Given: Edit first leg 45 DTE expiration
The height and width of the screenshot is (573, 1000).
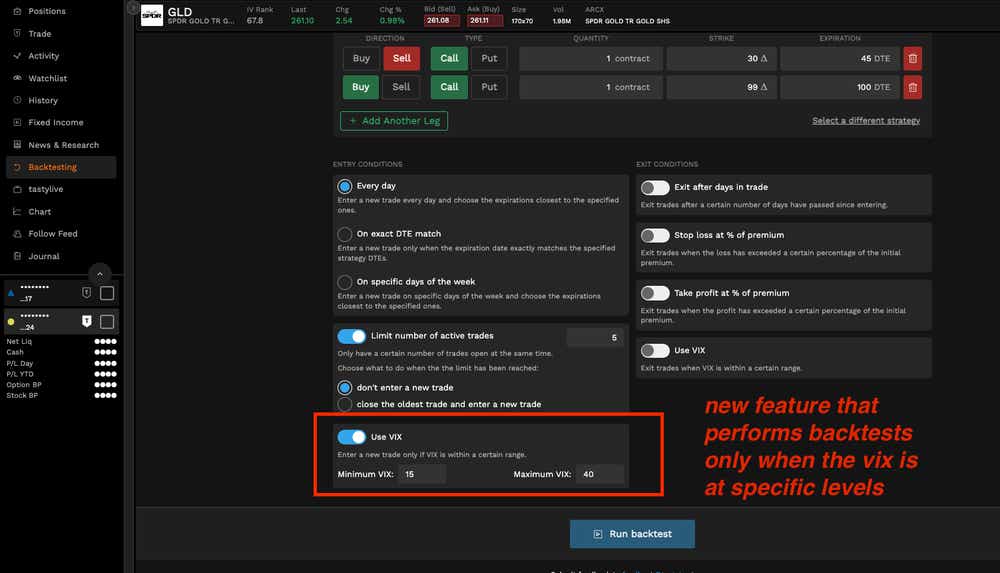Looking at the screenshot, I should (839, 59).
